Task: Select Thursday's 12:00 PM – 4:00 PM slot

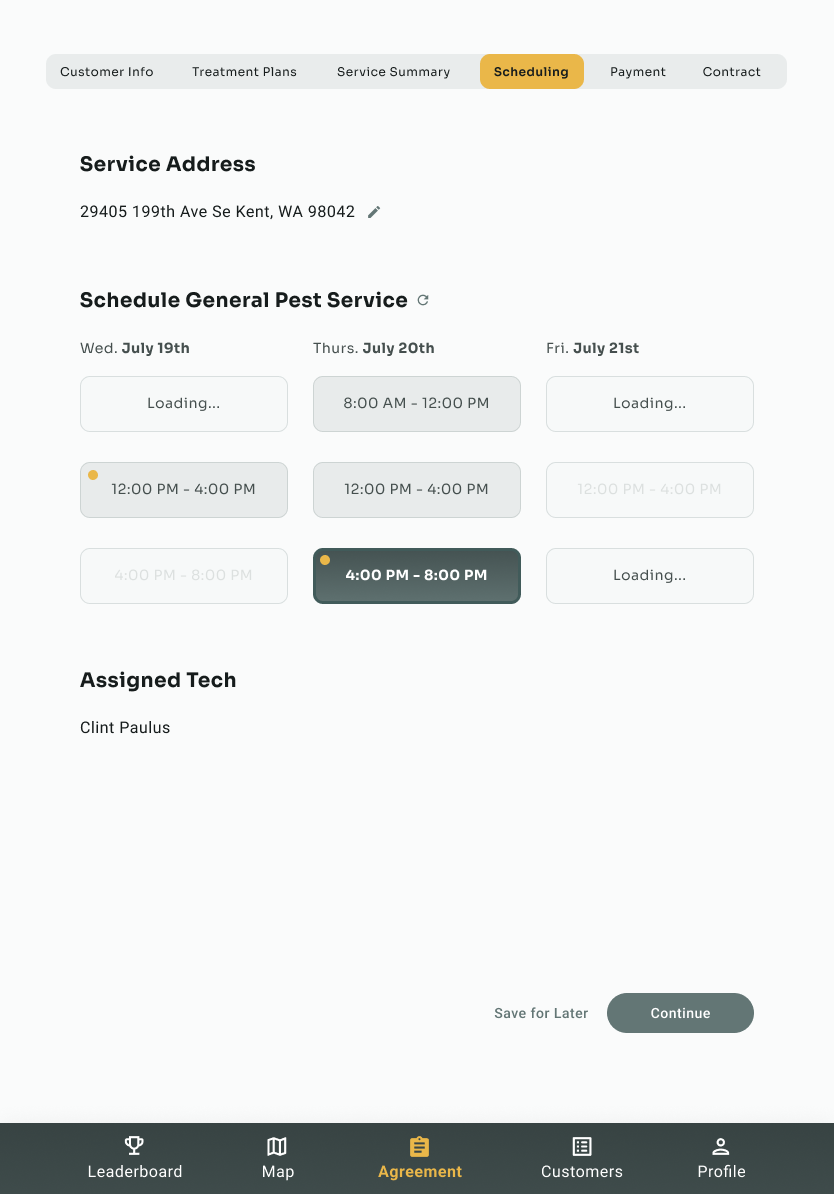Action: pyautogui.click(x=416, y=490)
